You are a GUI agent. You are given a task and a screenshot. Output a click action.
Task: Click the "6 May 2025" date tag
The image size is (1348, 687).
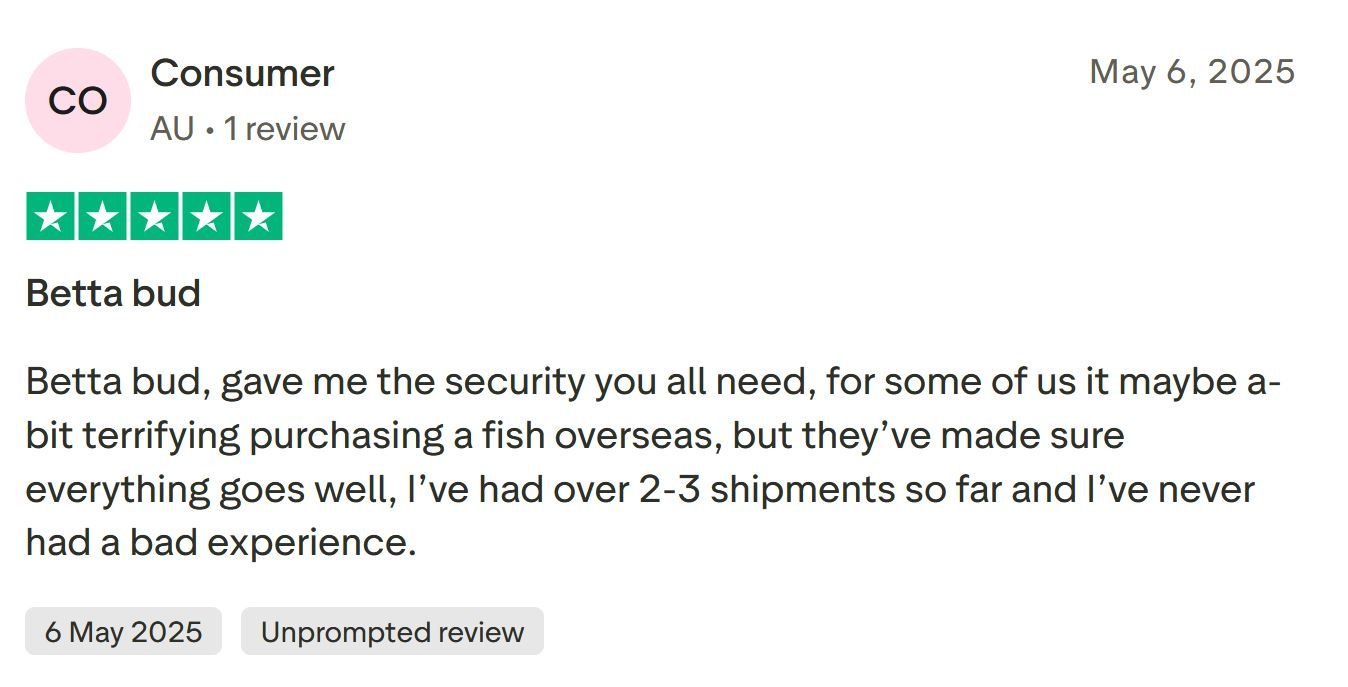coord(123,632)
